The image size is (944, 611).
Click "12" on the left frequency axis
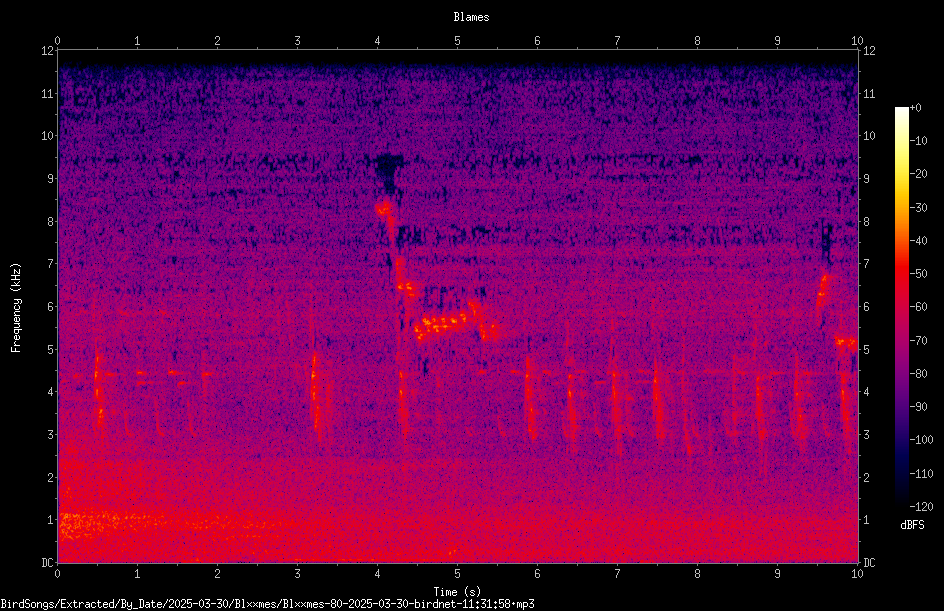coord(47,51)
